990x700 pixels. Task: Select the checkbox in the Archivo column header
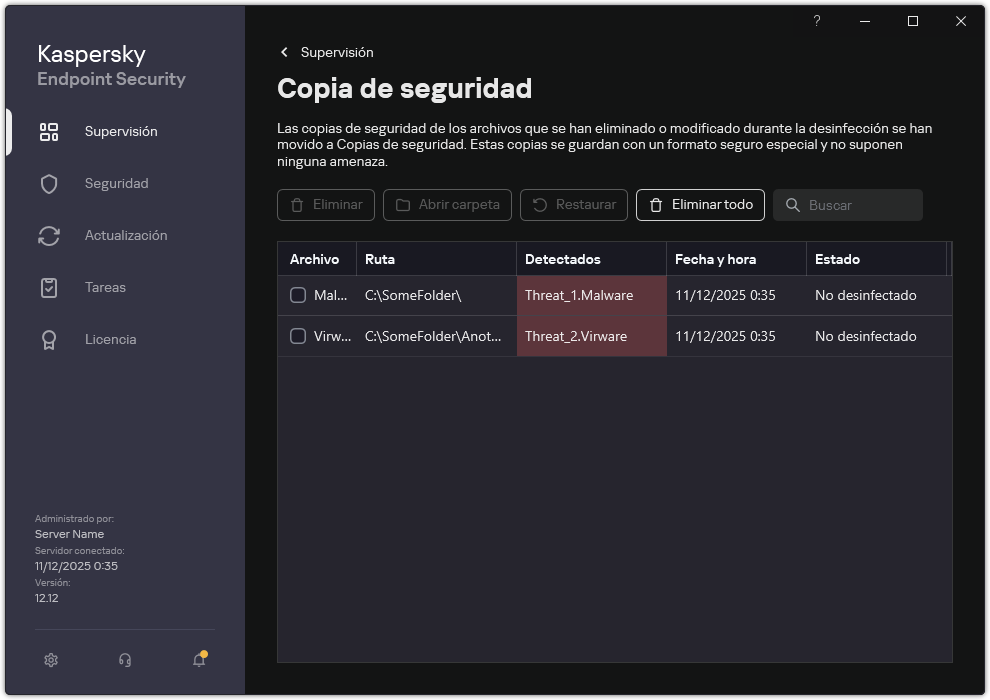(297, 258)
